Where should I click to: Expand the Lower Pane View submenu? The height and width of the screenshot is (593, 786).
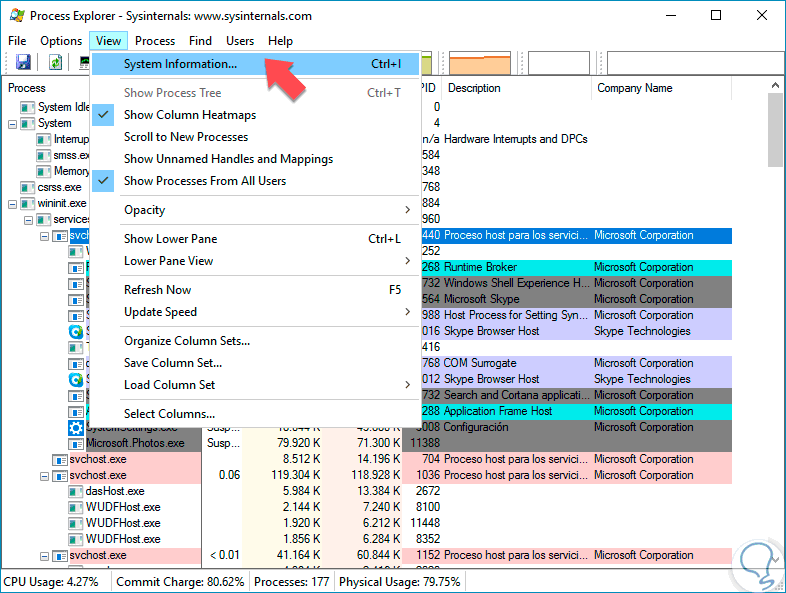(x=255, y=261)
